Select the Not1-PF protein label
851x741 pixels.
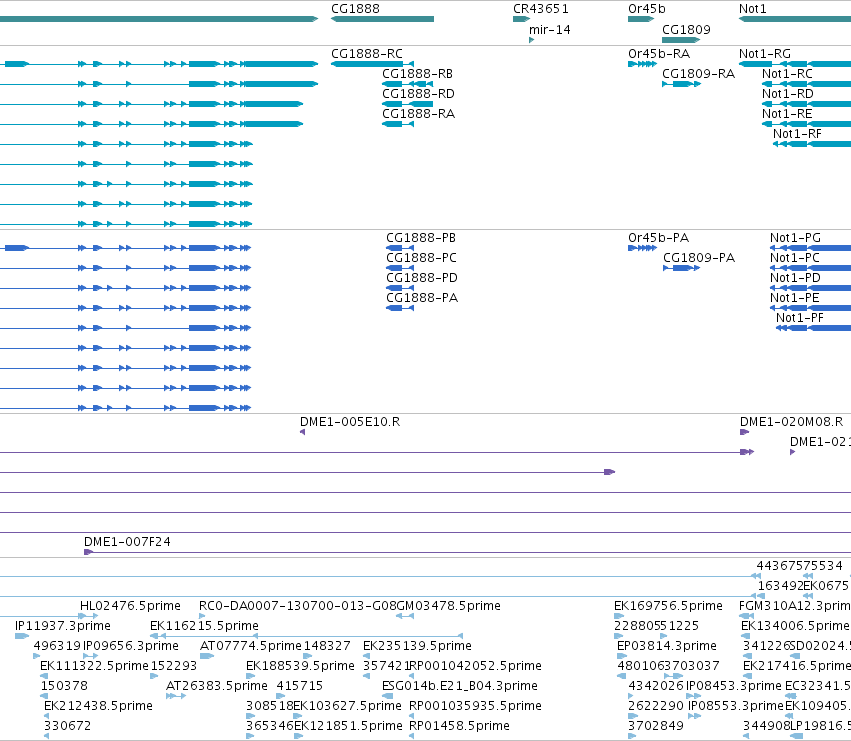coord(799,318)
